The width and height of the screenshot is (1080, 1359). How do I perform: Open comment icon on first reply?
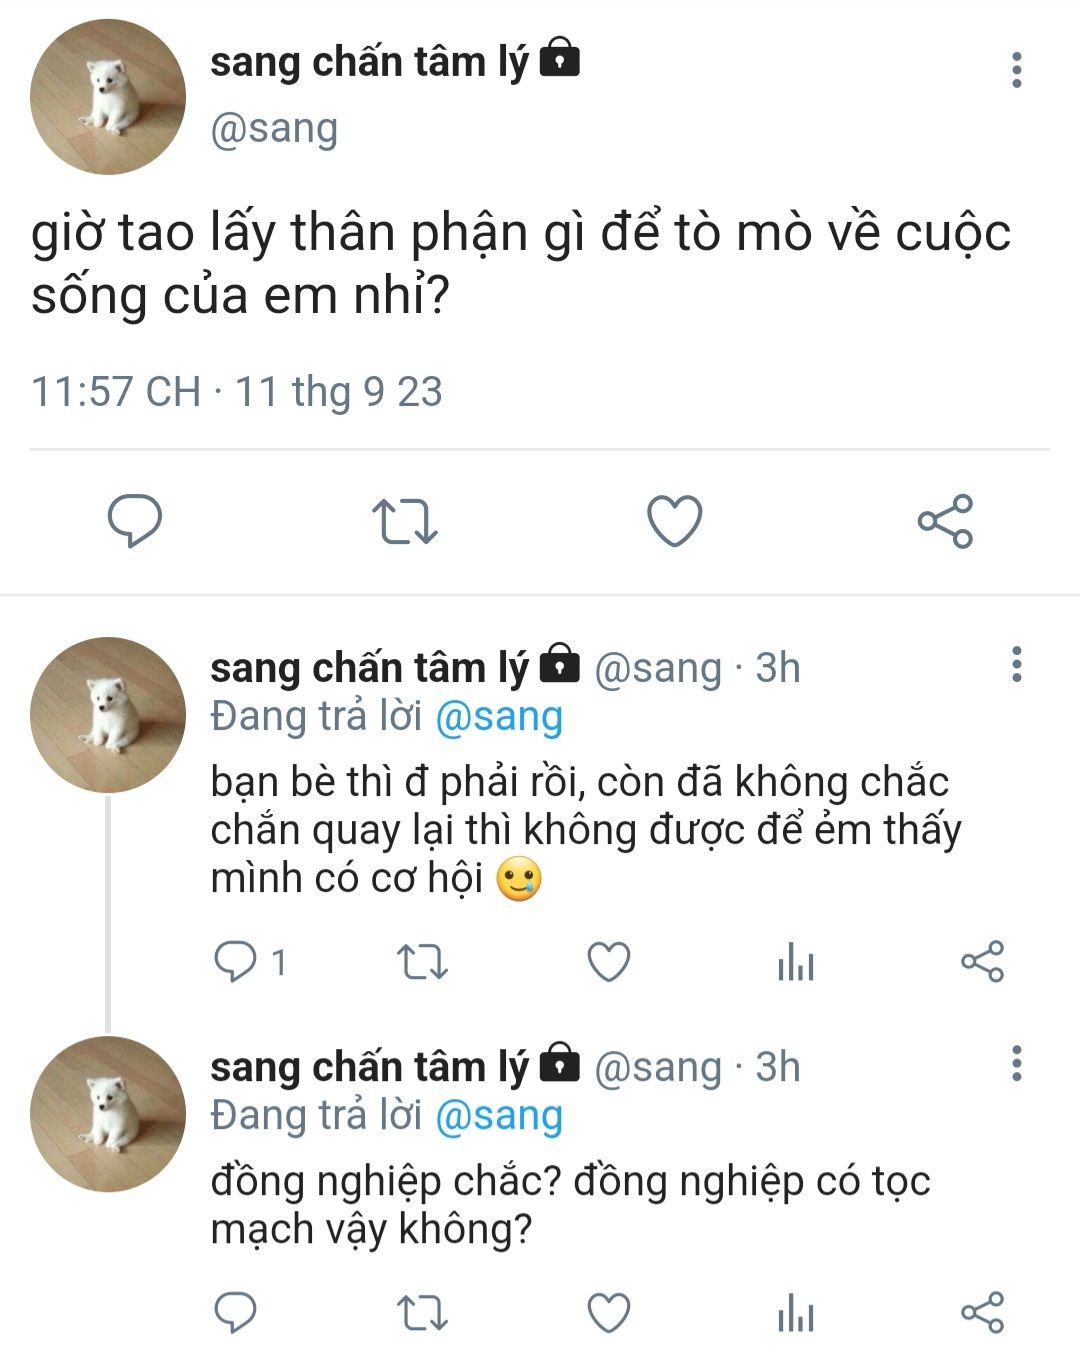click(x=236, y=962)
